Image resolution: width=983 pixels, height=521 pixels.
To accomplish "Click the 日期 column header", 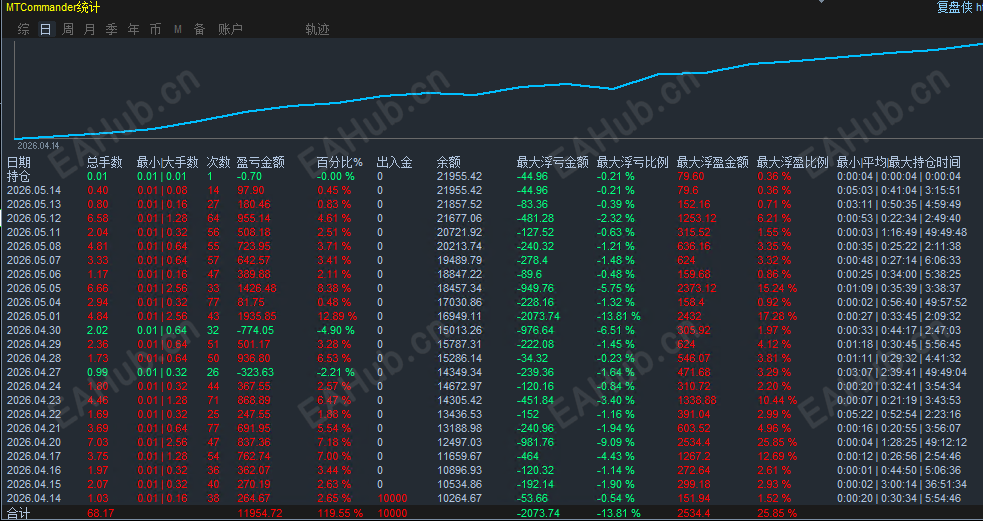I will pyautogui.click(x=18, y=162).
